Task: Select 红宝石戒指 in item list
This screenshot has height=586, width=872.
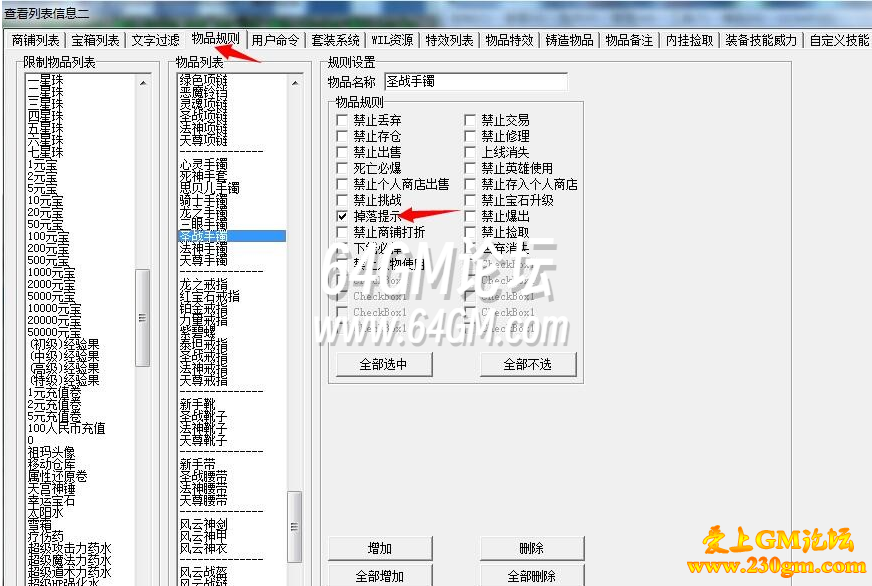Action: [210, 296]
